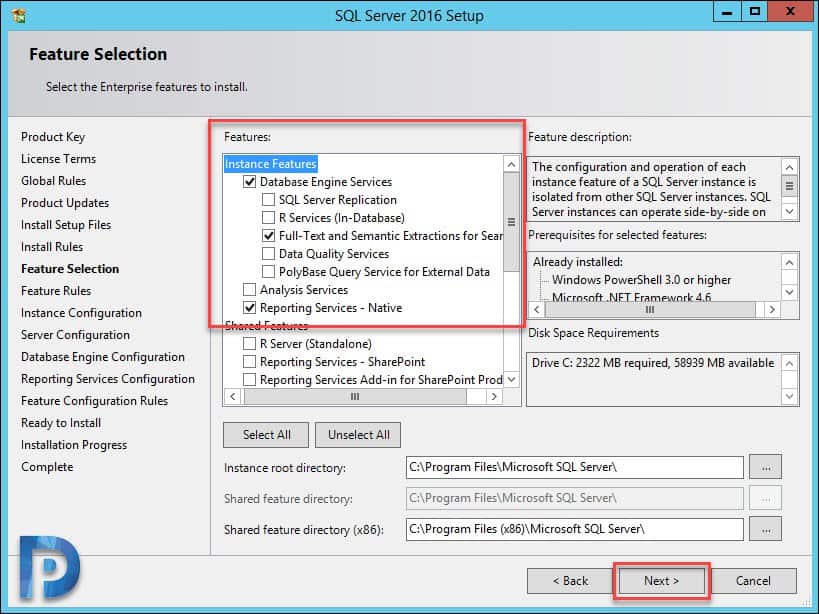Select the Instance Features tree node
Image resolution: width=819 pixels, height=614 pixels.
click(271, 164)
